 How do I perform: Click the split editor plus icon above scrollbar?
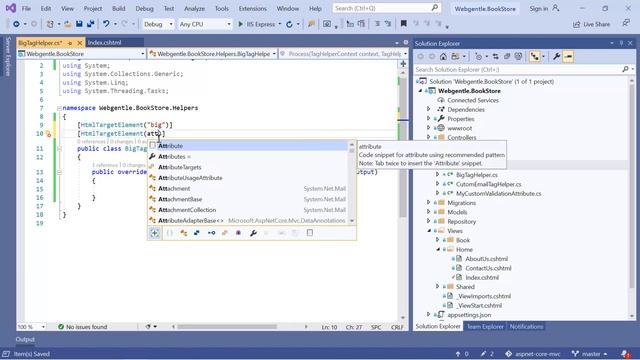point(403,64)
